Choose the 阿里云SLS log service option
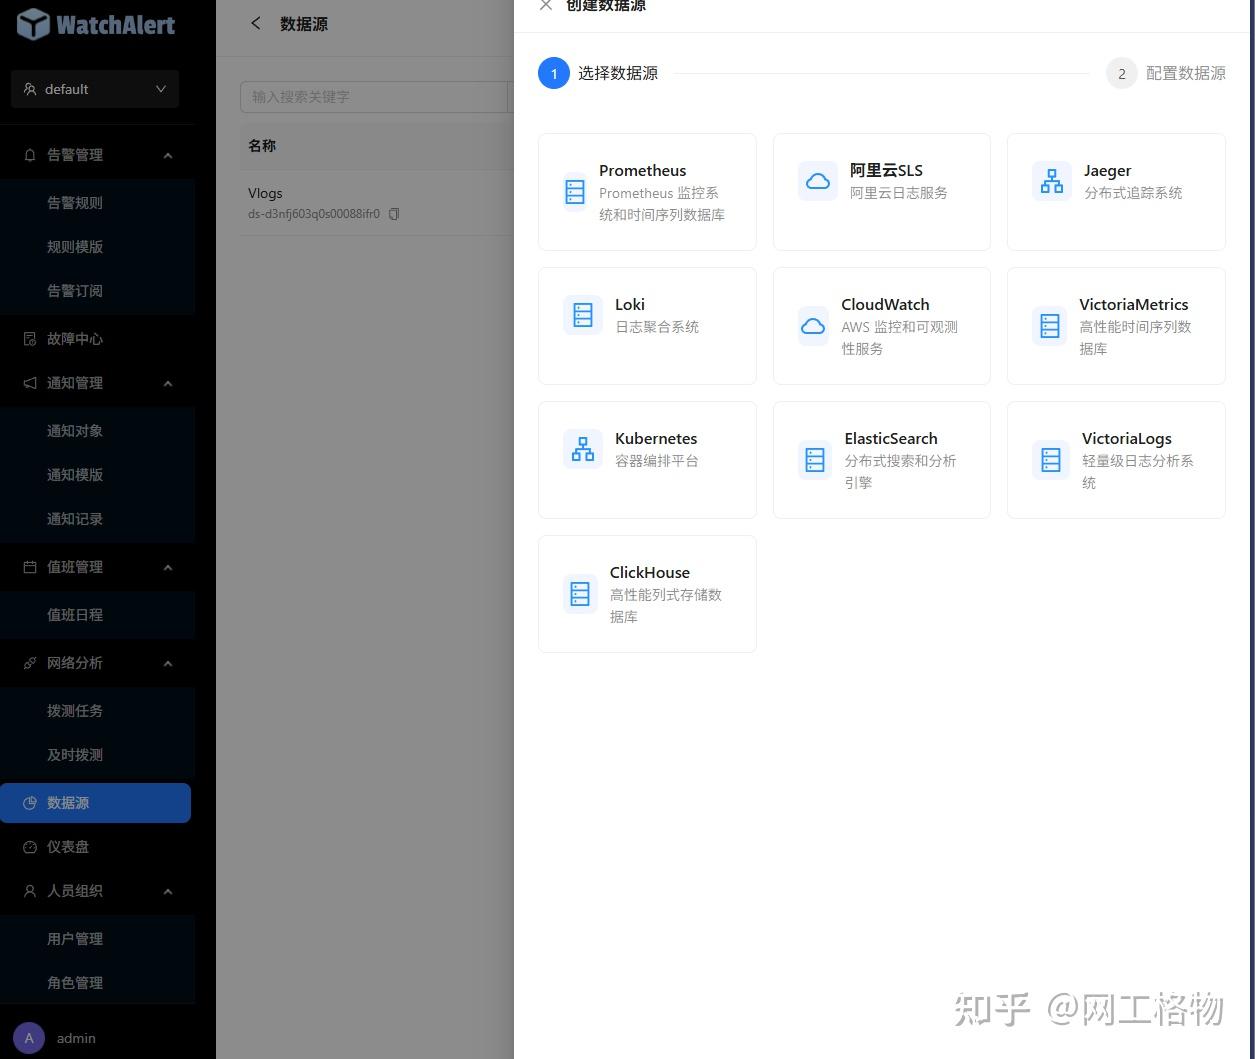 tap(881, 191)
